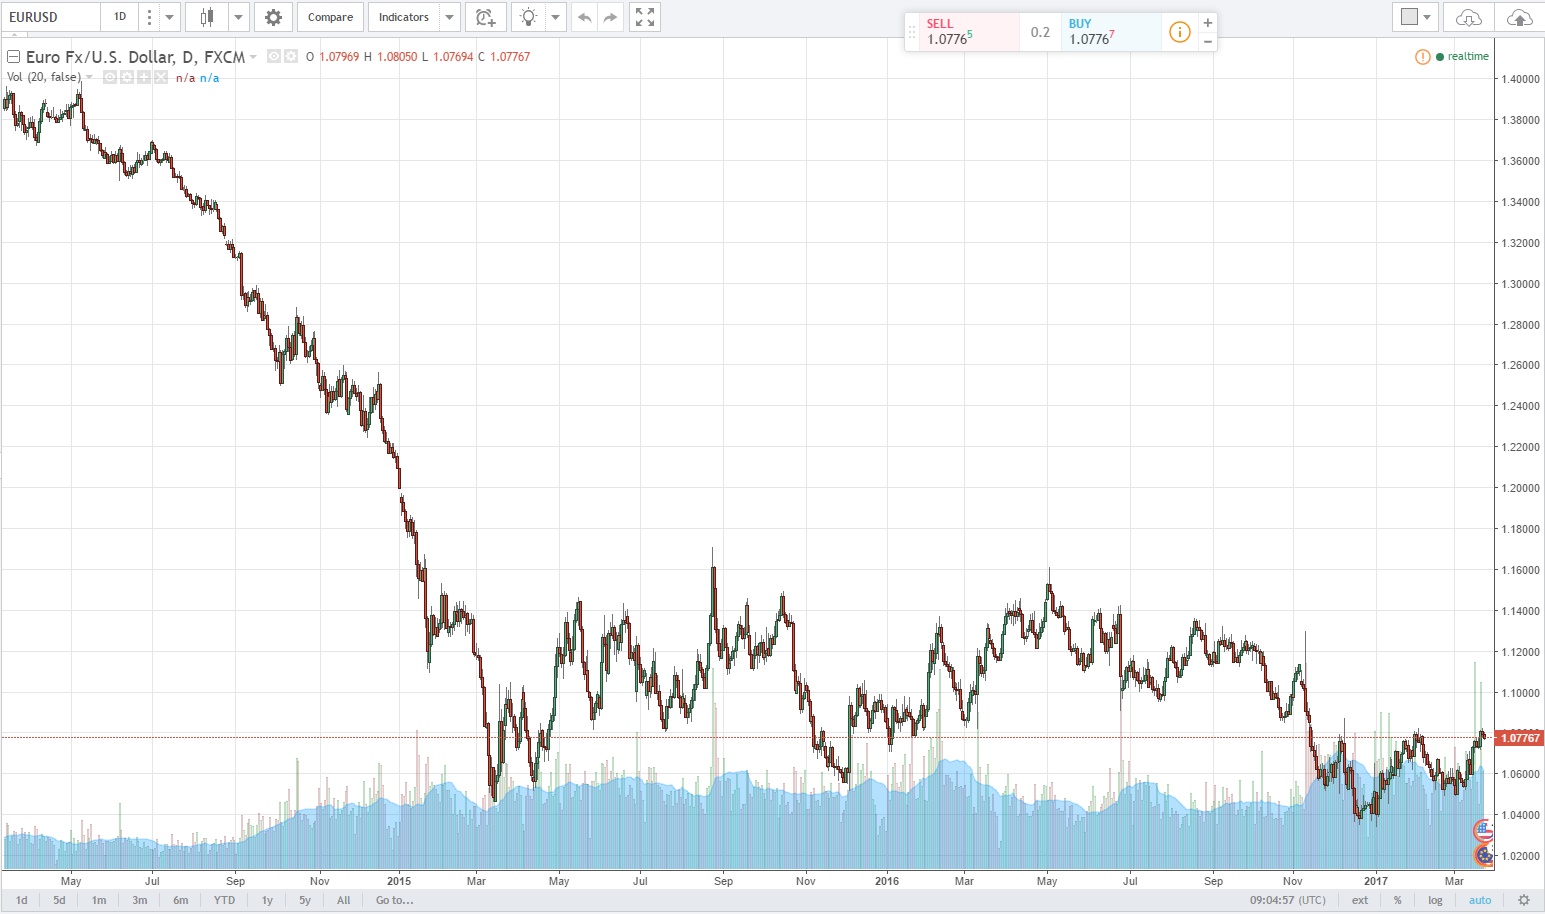
Task: Enter fullscreen chart mode
Action: pyautogui.click(x=645, y=17)
